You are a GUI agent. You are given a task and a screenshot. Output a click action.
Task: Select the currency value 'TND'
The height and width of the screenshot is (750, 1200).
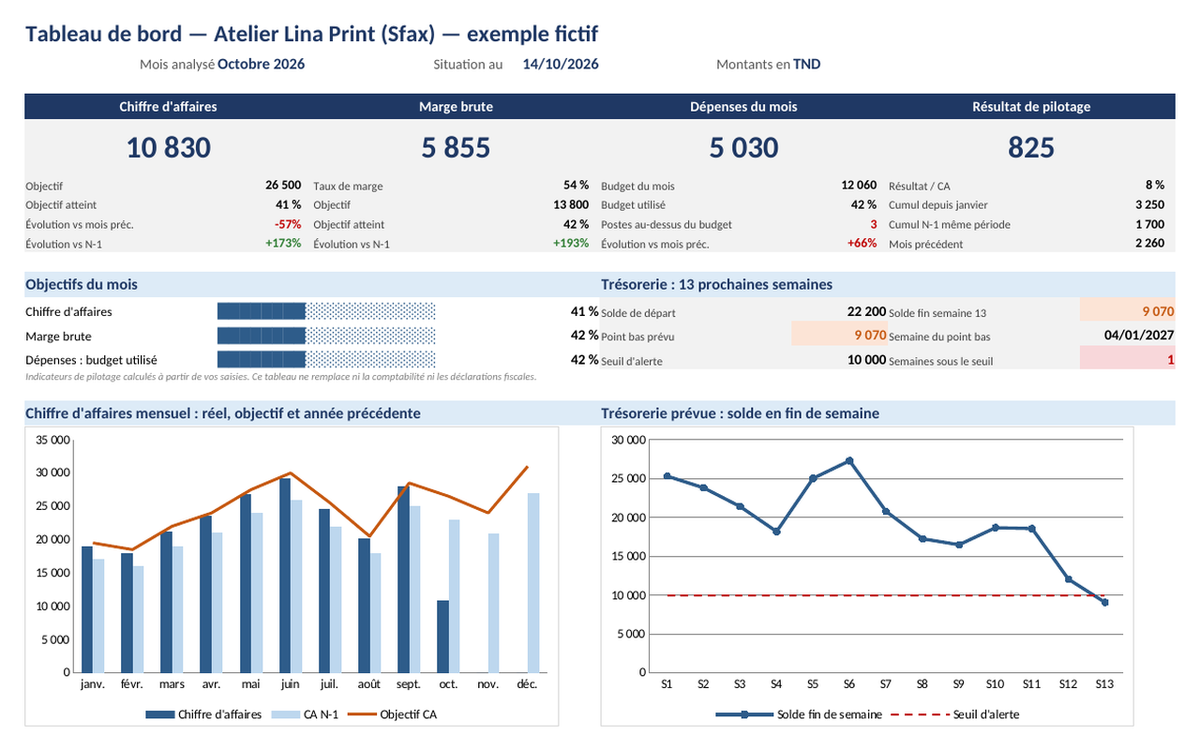click(x=807, y=64)
